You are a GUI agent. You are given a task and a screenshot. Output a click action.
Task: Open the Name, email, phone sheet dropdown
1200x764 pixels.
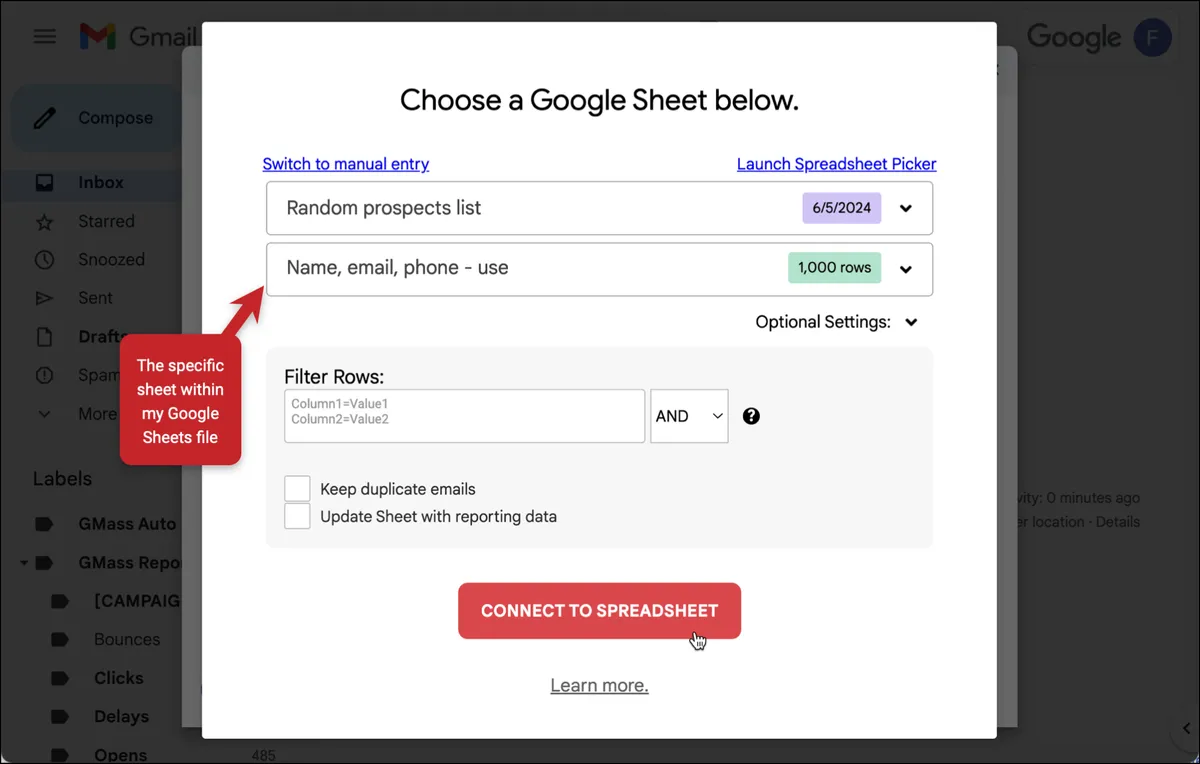(600, 269)
